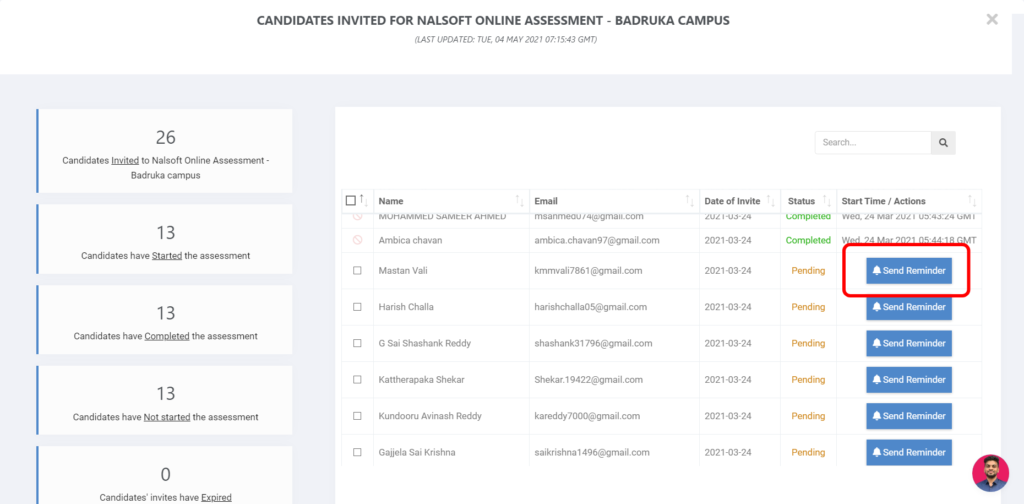
Task: Select email ambica.chavan97@gmail.com
Action: [x=596, y=240]
